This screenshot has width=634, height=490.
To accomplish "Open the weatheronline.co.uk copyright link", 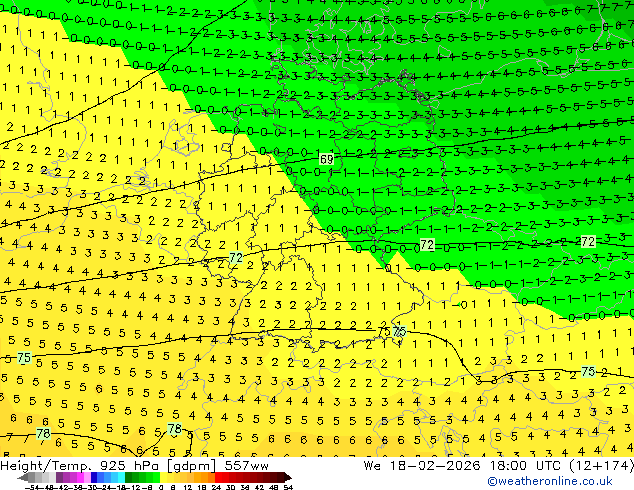I will (x=550, y=481).
